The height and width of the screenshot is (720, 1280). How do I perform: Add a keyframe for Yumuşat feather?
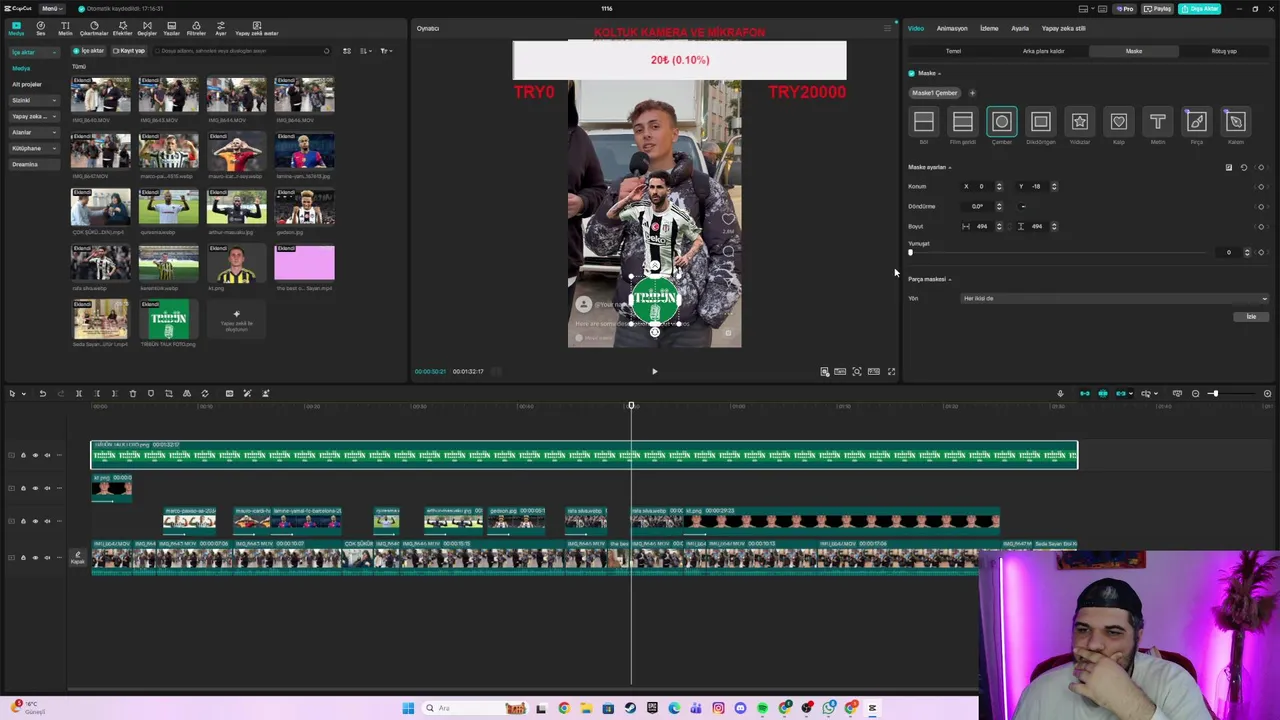click(x=1261, y=253)
